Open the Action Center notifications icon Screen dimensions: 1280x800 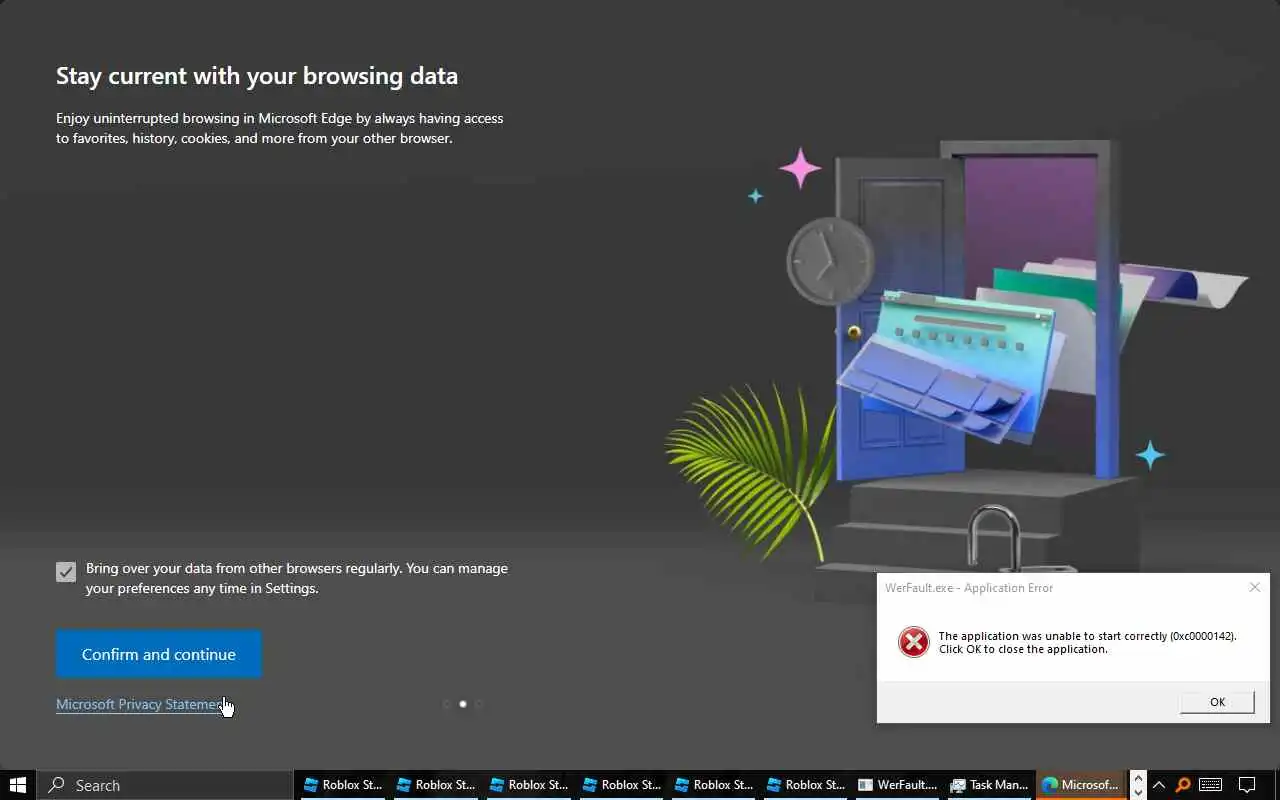1247,785
